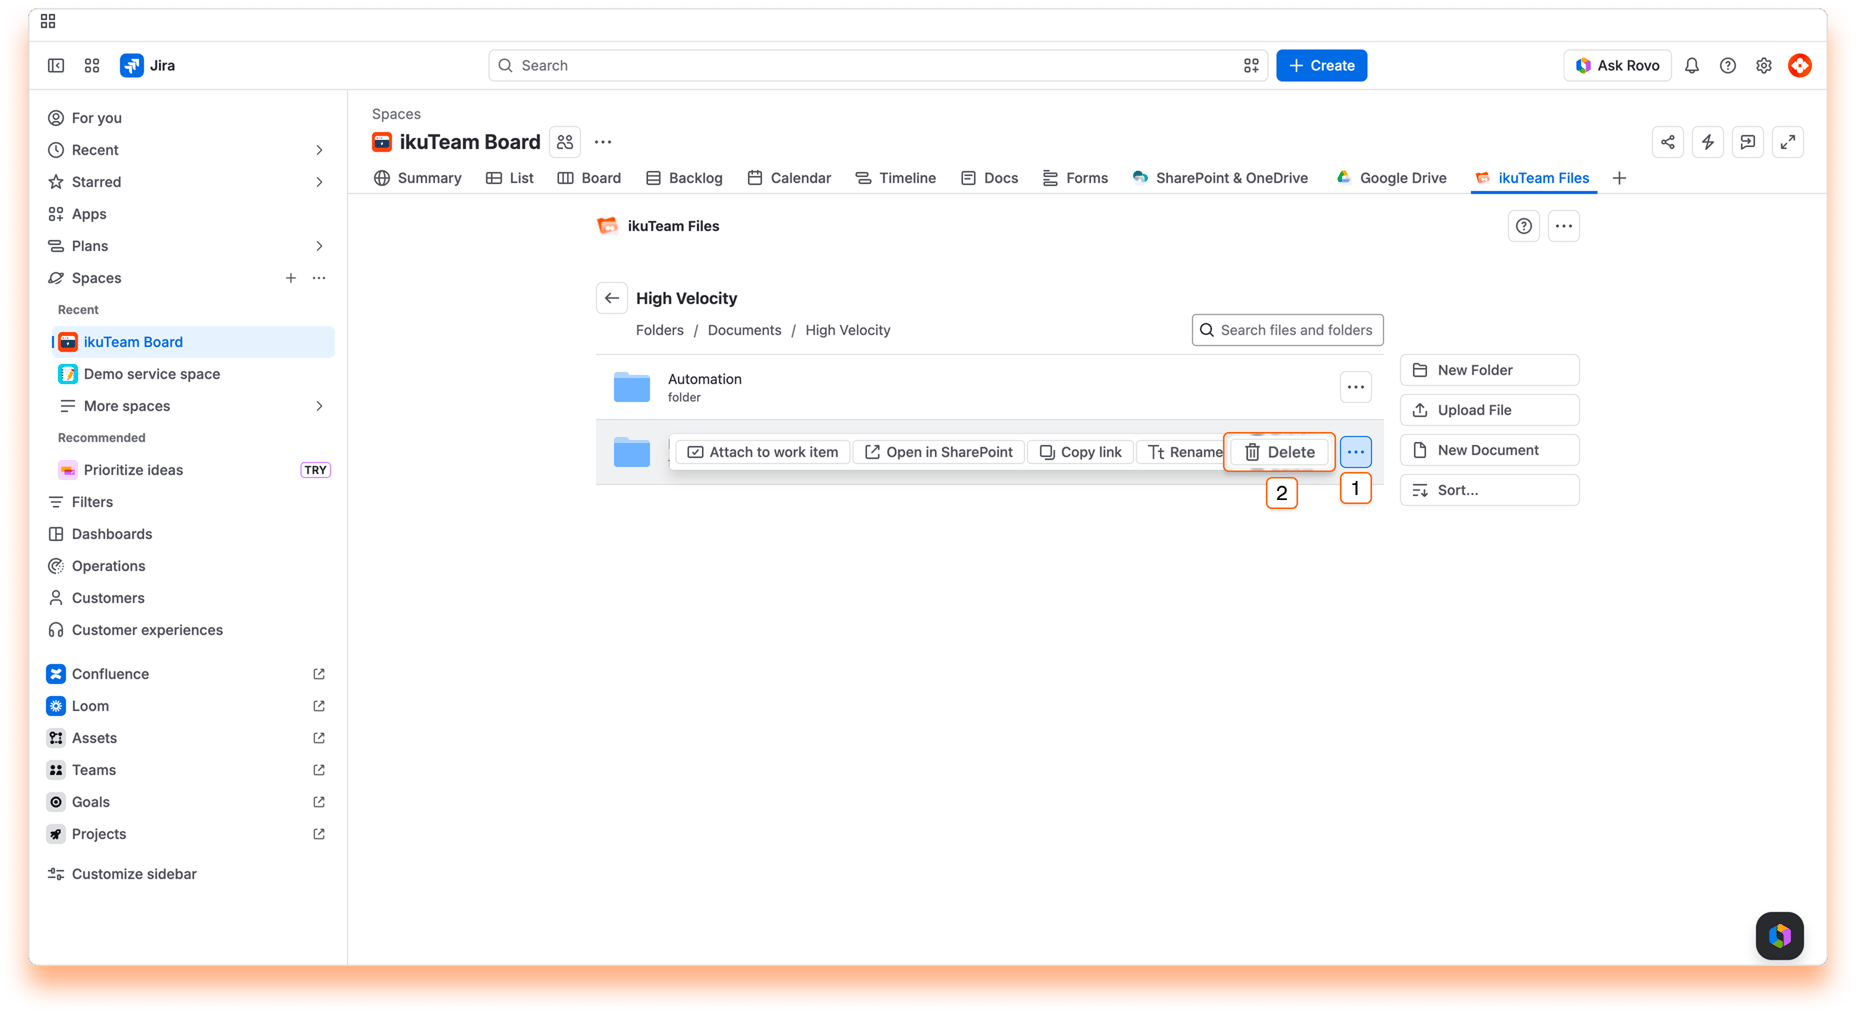Open ikuTeam Files help icon
1856x1014 pixels.
point(1524,226)
